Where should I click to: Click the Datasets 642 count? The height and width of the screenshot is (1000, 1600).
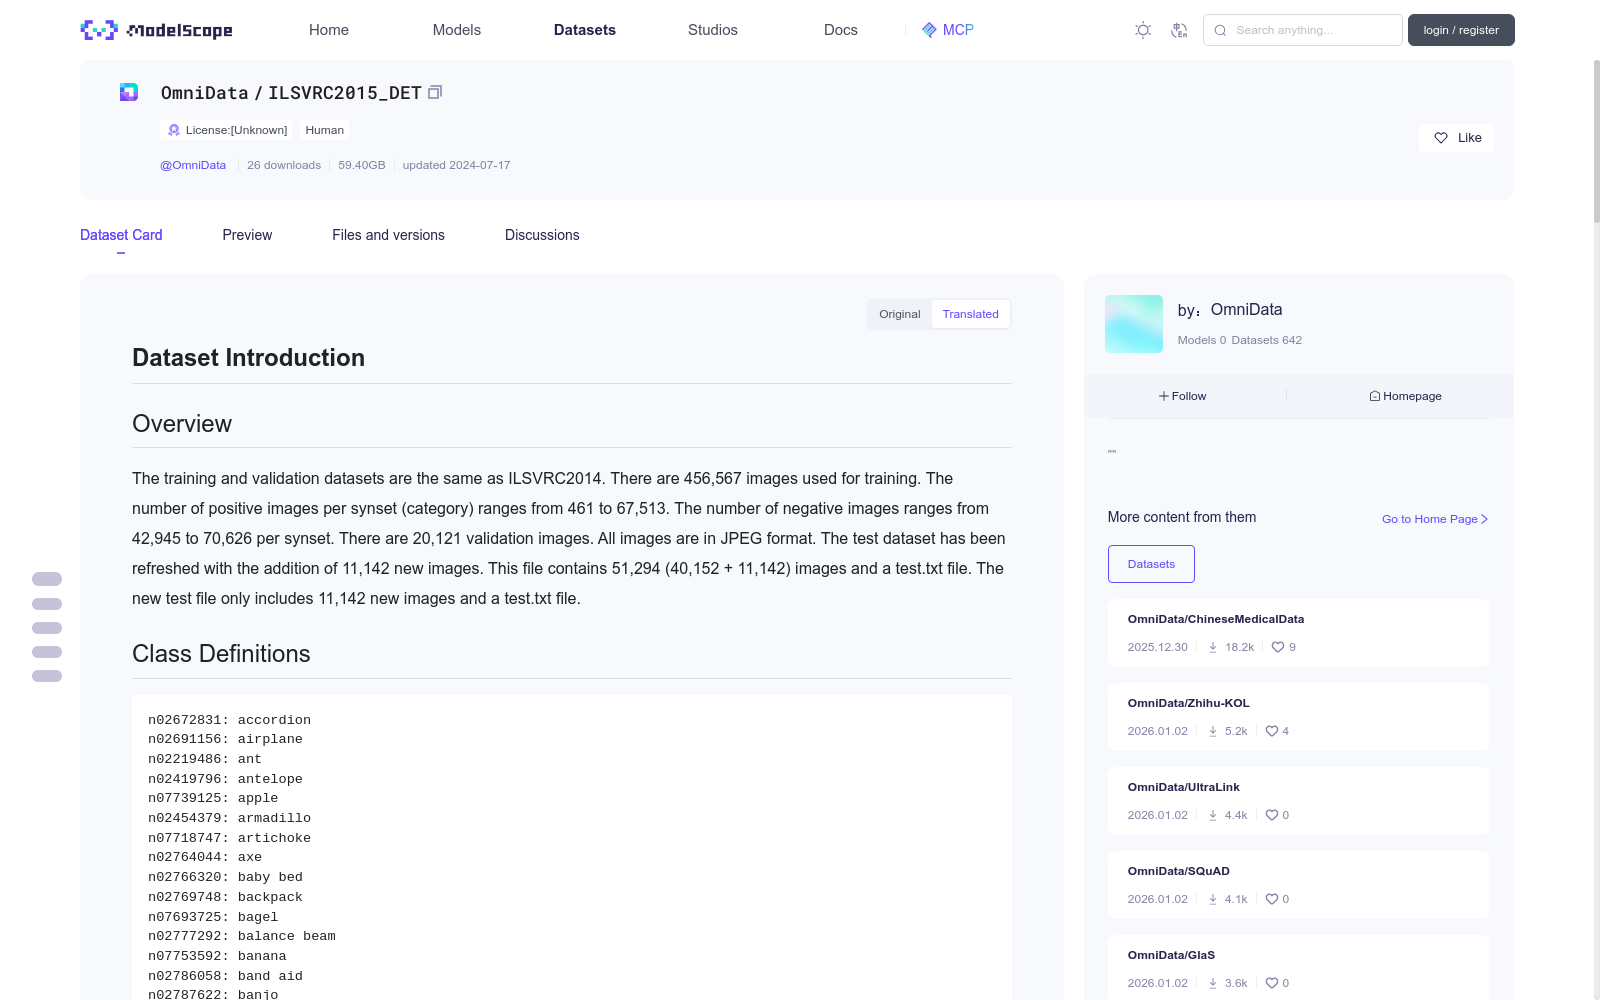pyautogui.click(x=1267, y=340)
